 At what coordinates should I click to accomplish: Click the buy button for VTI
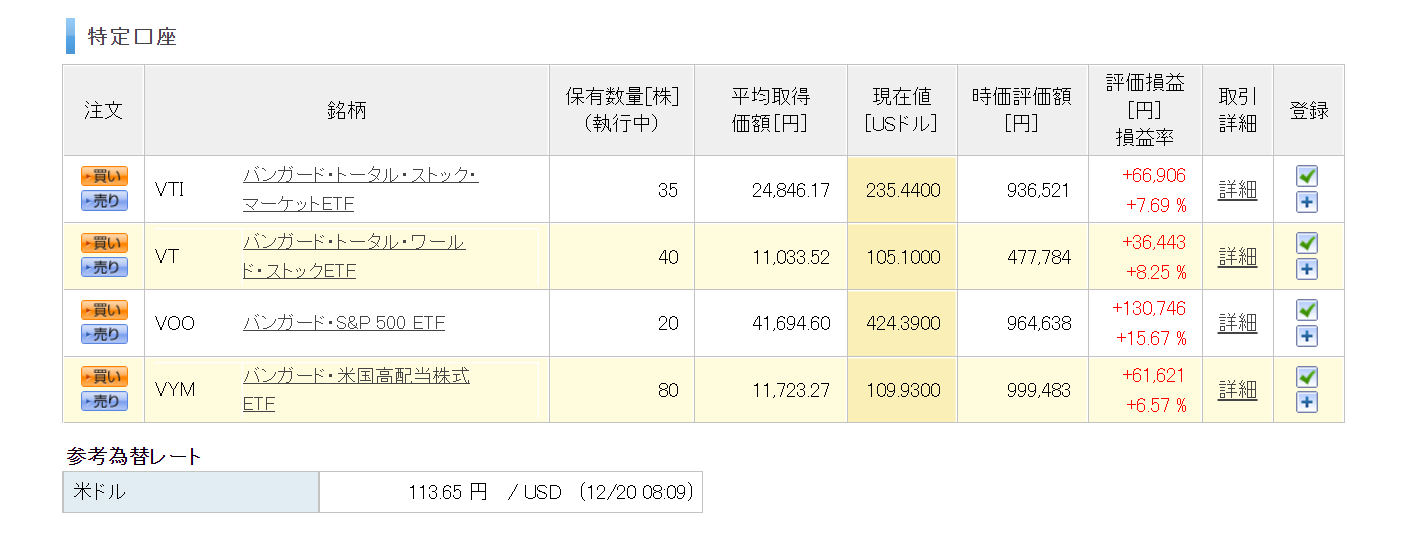[104, 176]
